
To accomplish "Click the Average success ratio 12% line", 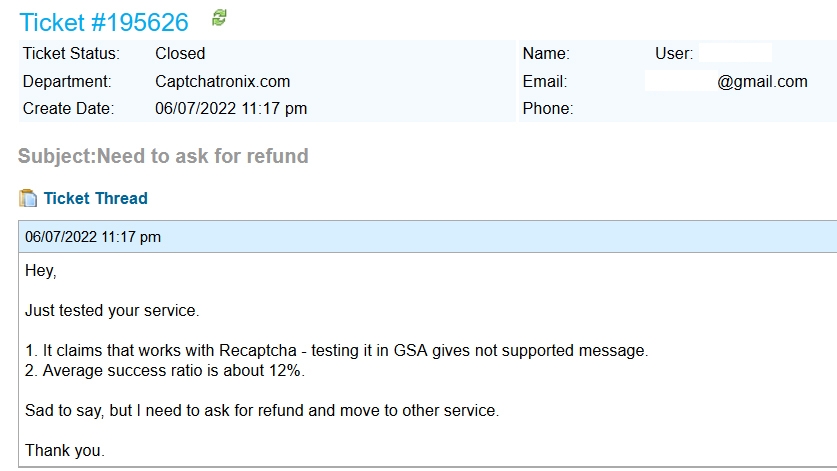I will tap(165, 371).
